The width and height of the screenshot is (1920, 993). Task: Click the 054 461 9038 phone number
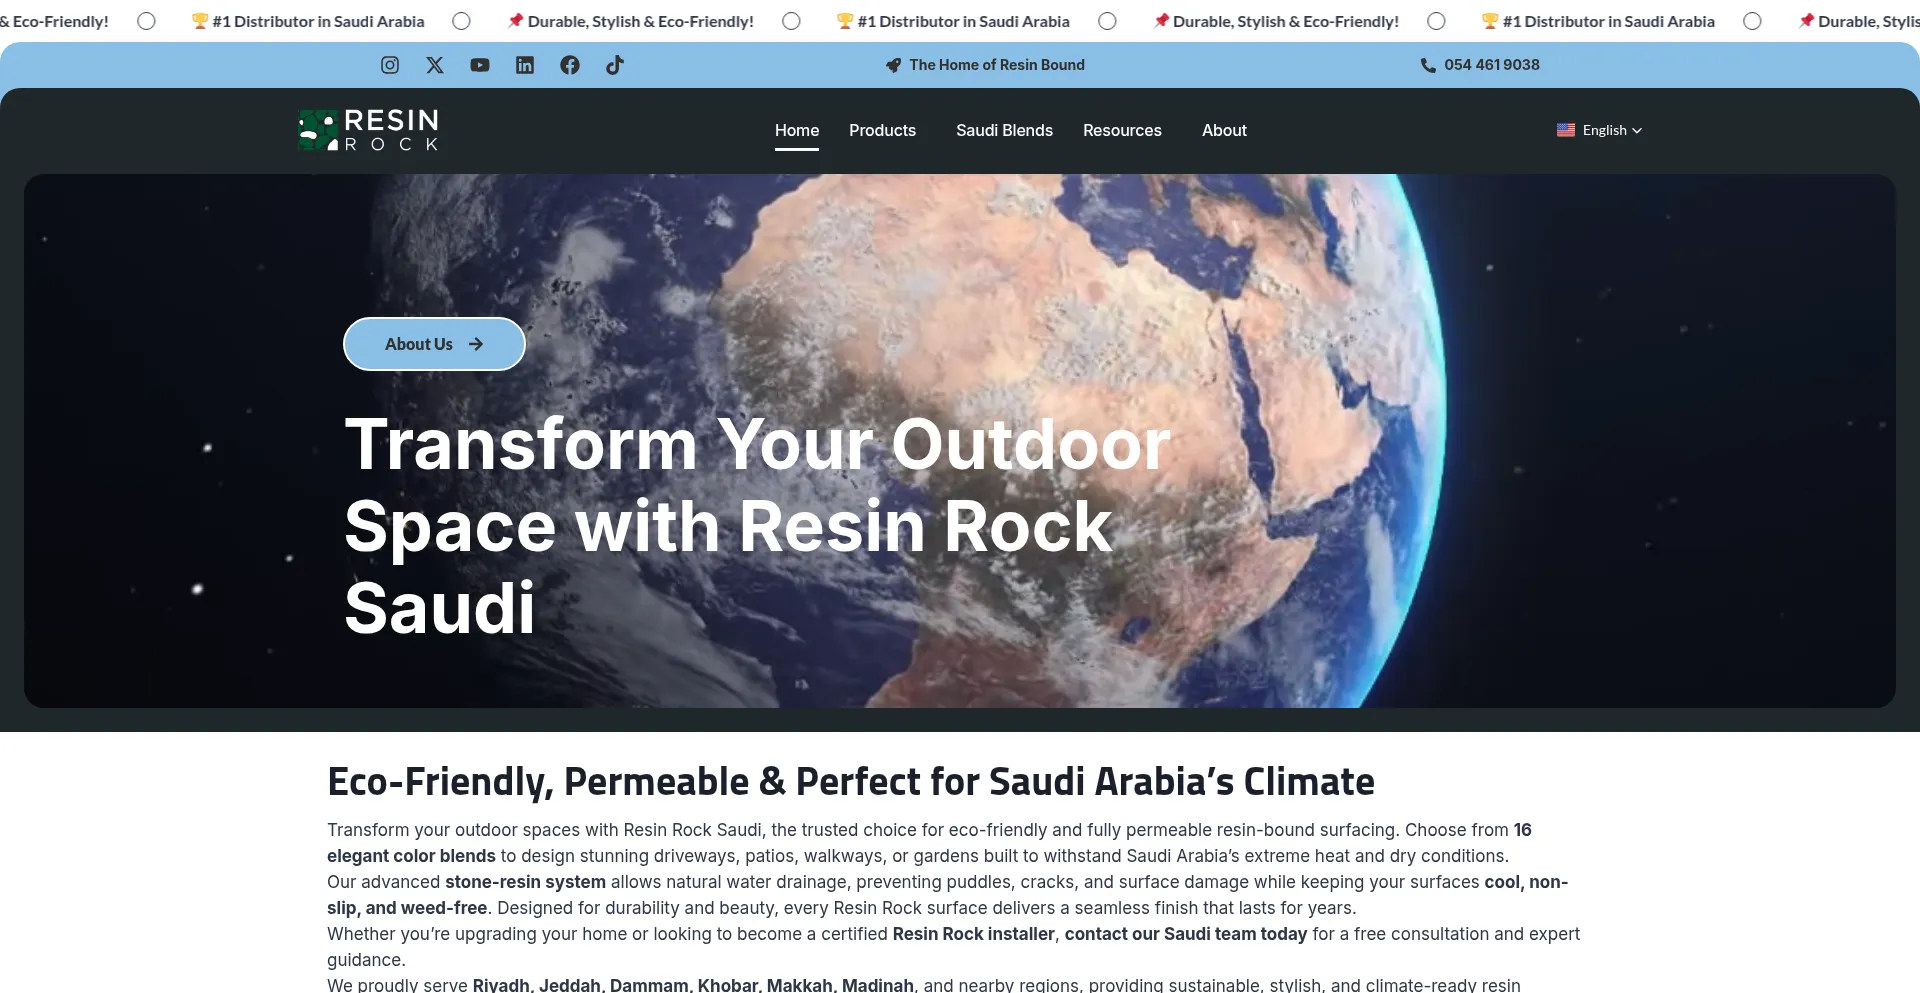[1491, 65]
